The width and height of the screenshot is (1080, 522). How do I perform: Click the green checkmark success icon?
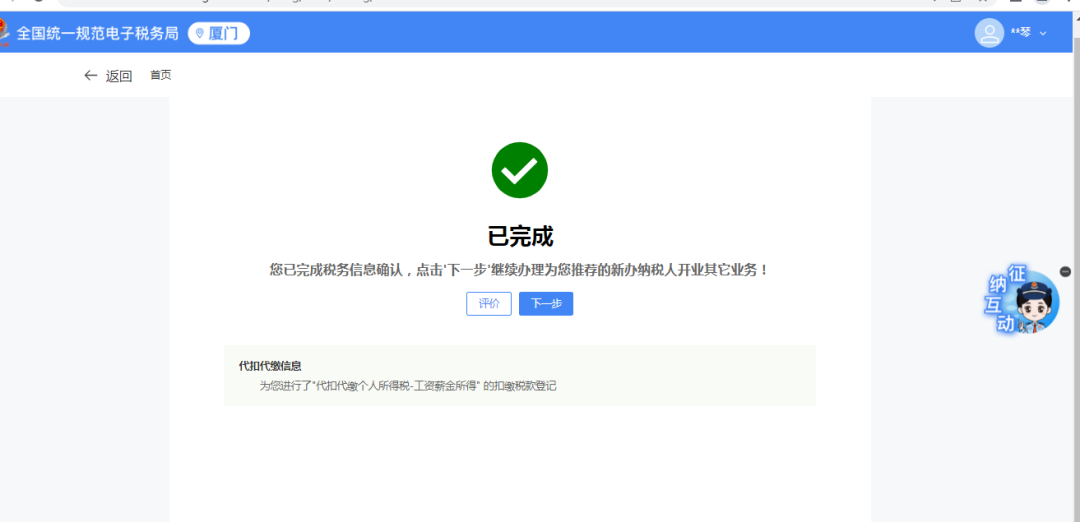click(519, 170)
